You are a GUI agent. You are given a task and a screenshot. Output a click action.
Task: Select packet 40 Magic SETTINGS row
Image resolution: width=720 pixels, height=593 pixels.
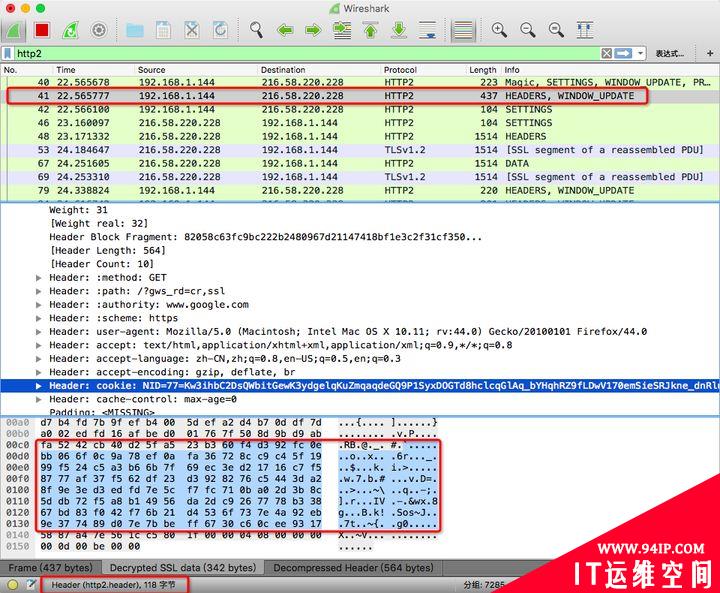pos(360,82)
